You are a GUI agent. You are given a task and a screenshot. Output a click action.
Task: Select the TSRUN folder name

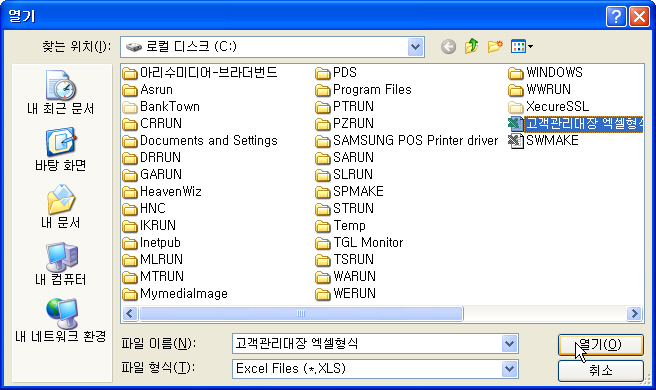tap(354, 259)
